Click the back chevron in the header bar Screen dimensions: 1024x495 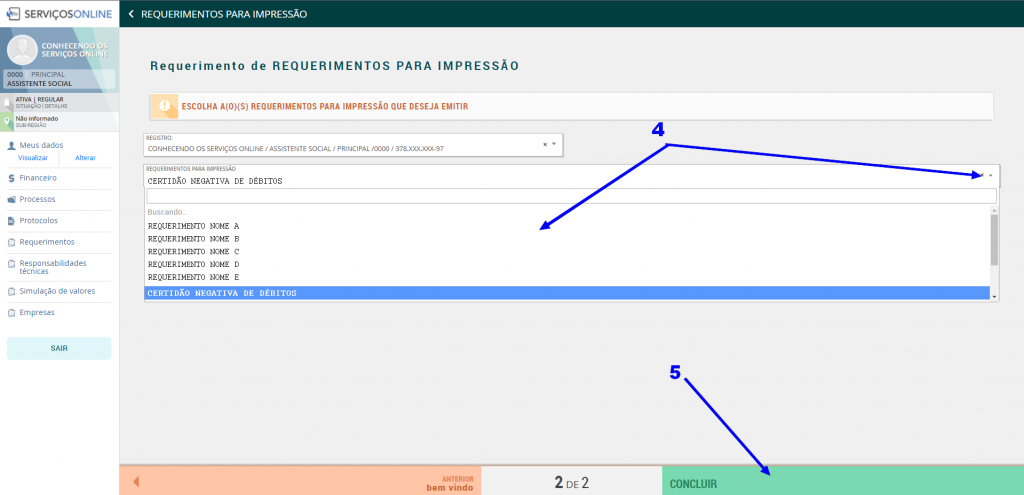pyautogui.click(x=131, y=15)
